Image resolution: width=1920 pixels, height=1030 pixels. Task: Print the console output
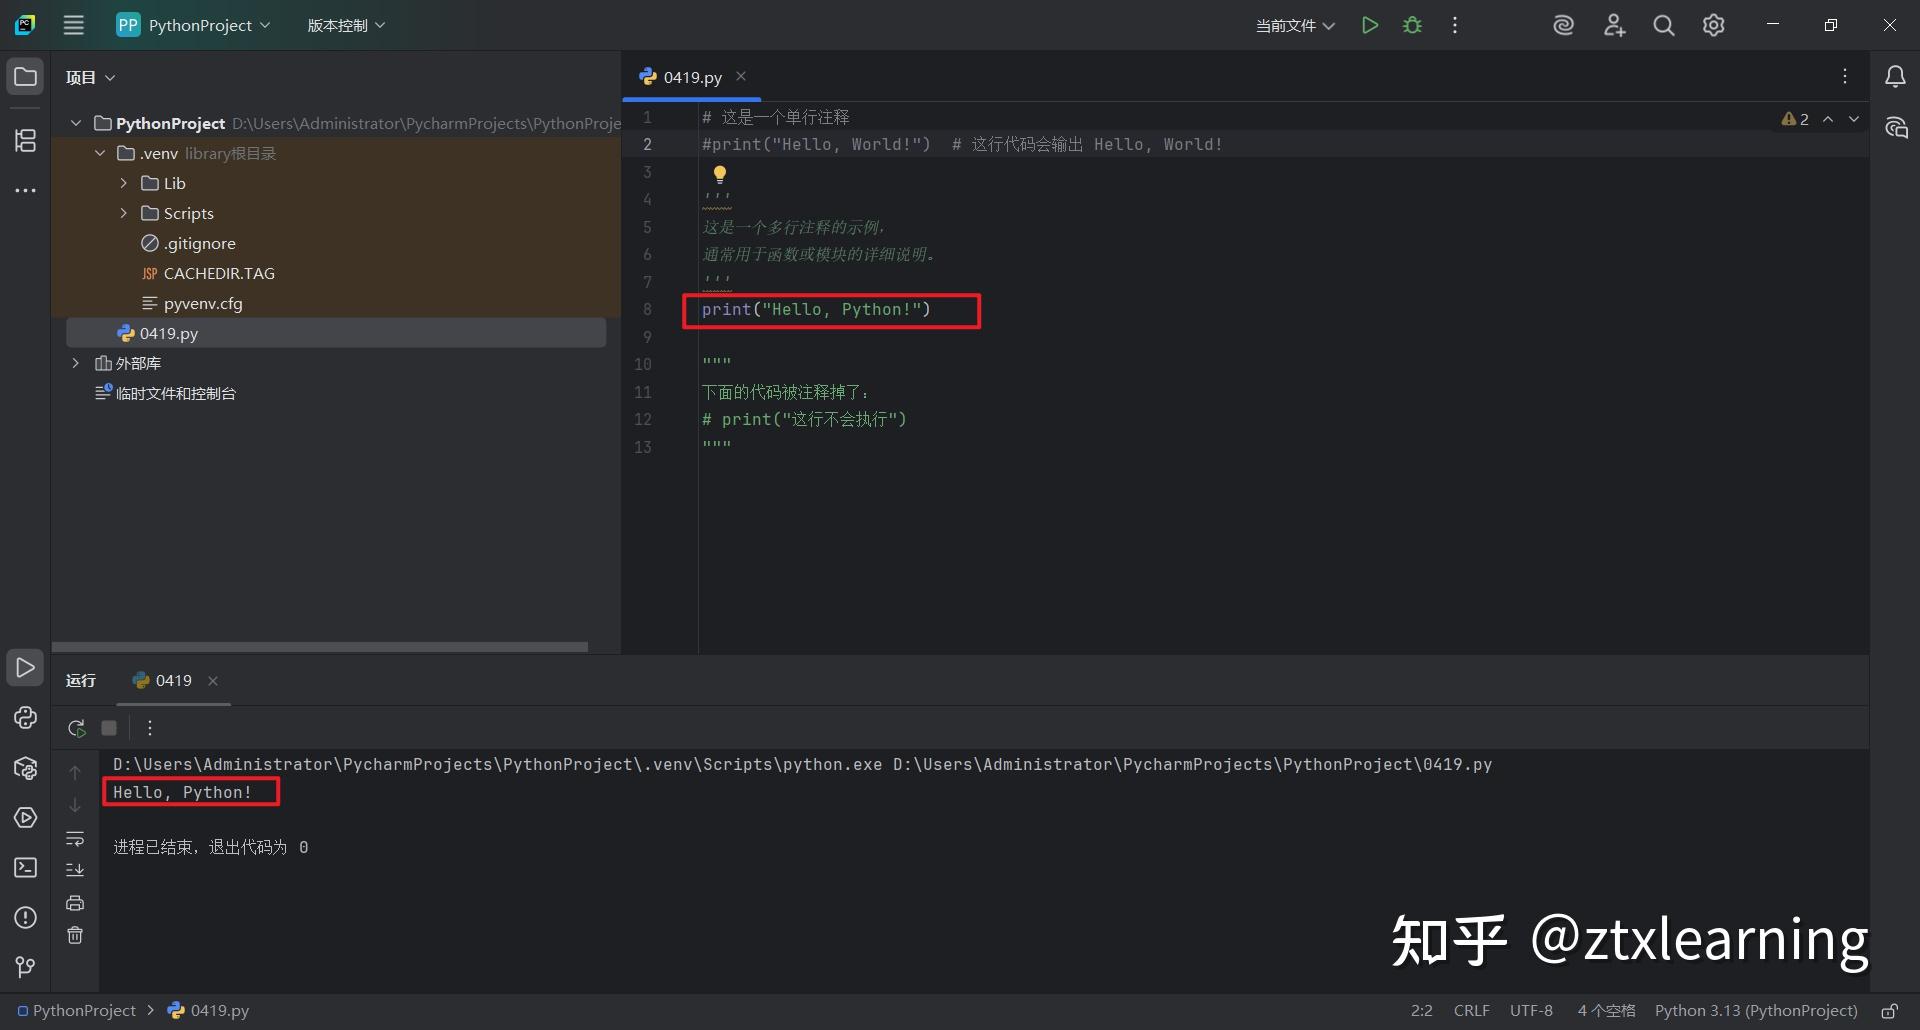click(75, 902)
